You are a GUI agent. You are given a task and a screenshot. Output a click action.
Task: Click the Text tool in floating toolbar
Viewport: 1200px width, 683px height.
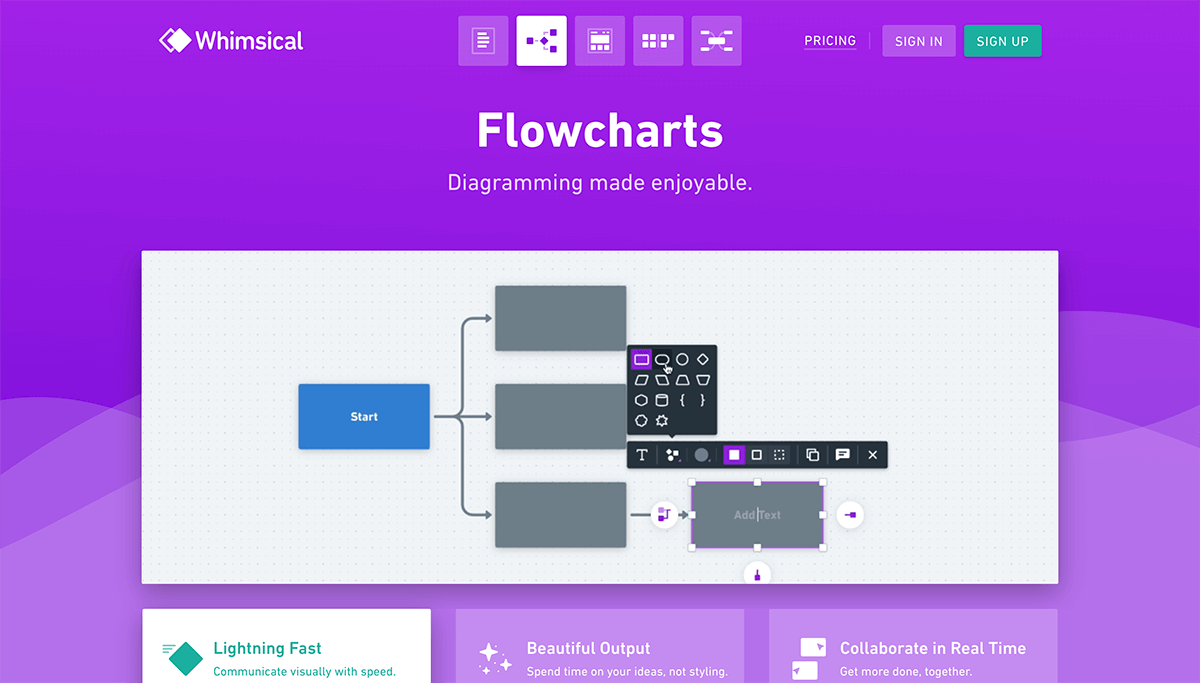642,455
